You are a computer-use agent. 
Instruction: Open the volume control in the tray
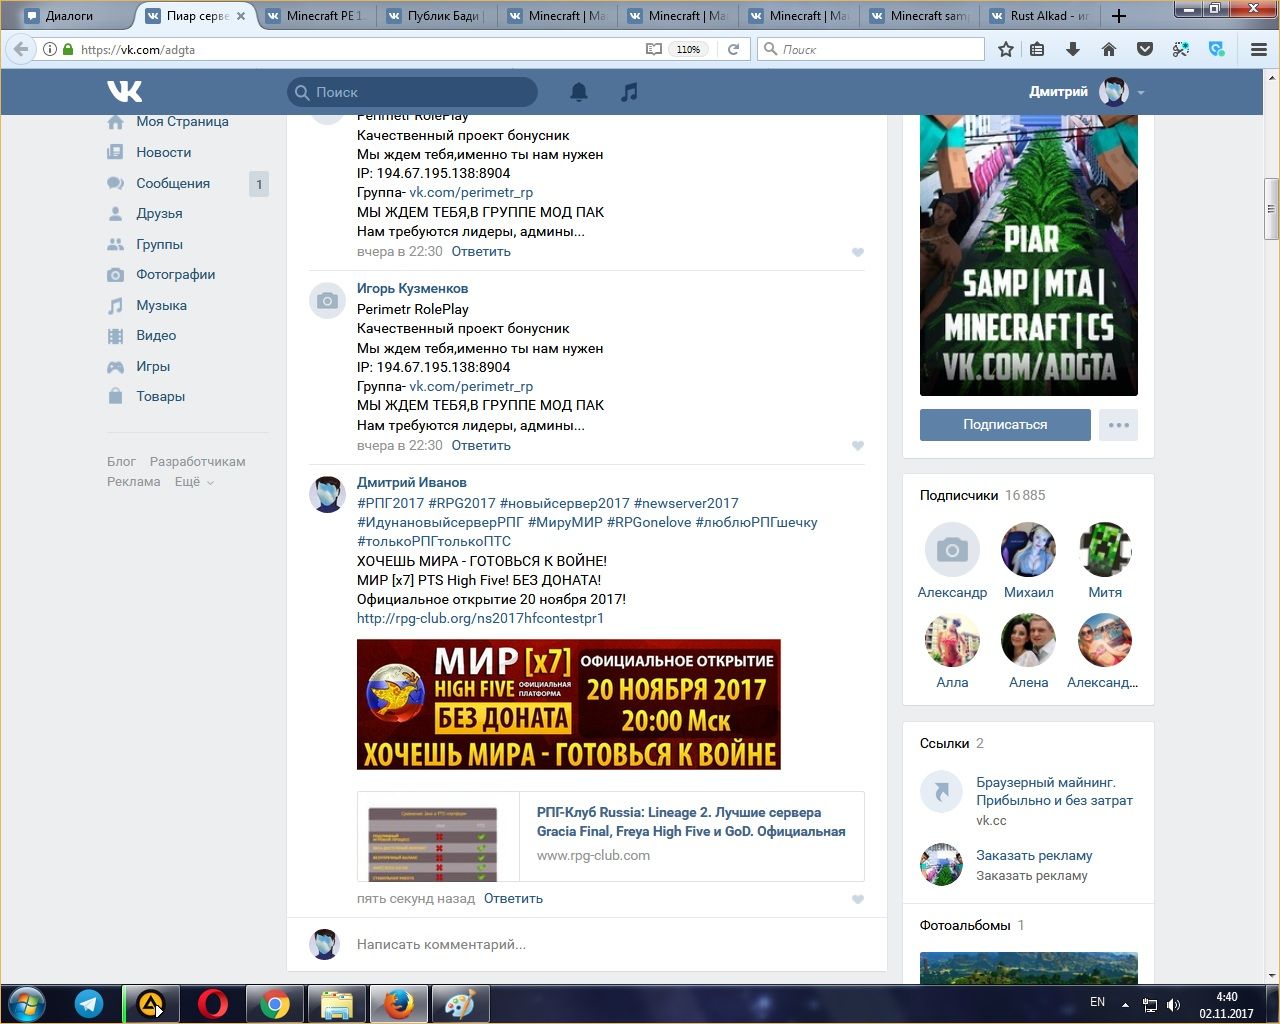coord(1174,1004)
